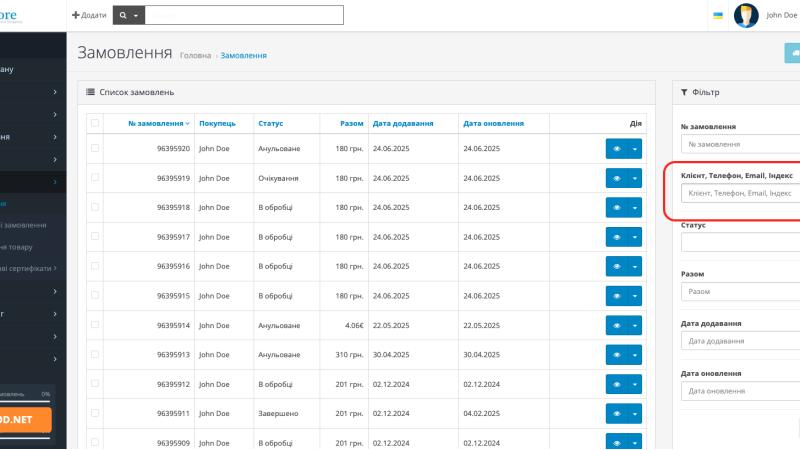Click the John Doe username in header
This screenshot has width=800, height=450.
(782, 15)
